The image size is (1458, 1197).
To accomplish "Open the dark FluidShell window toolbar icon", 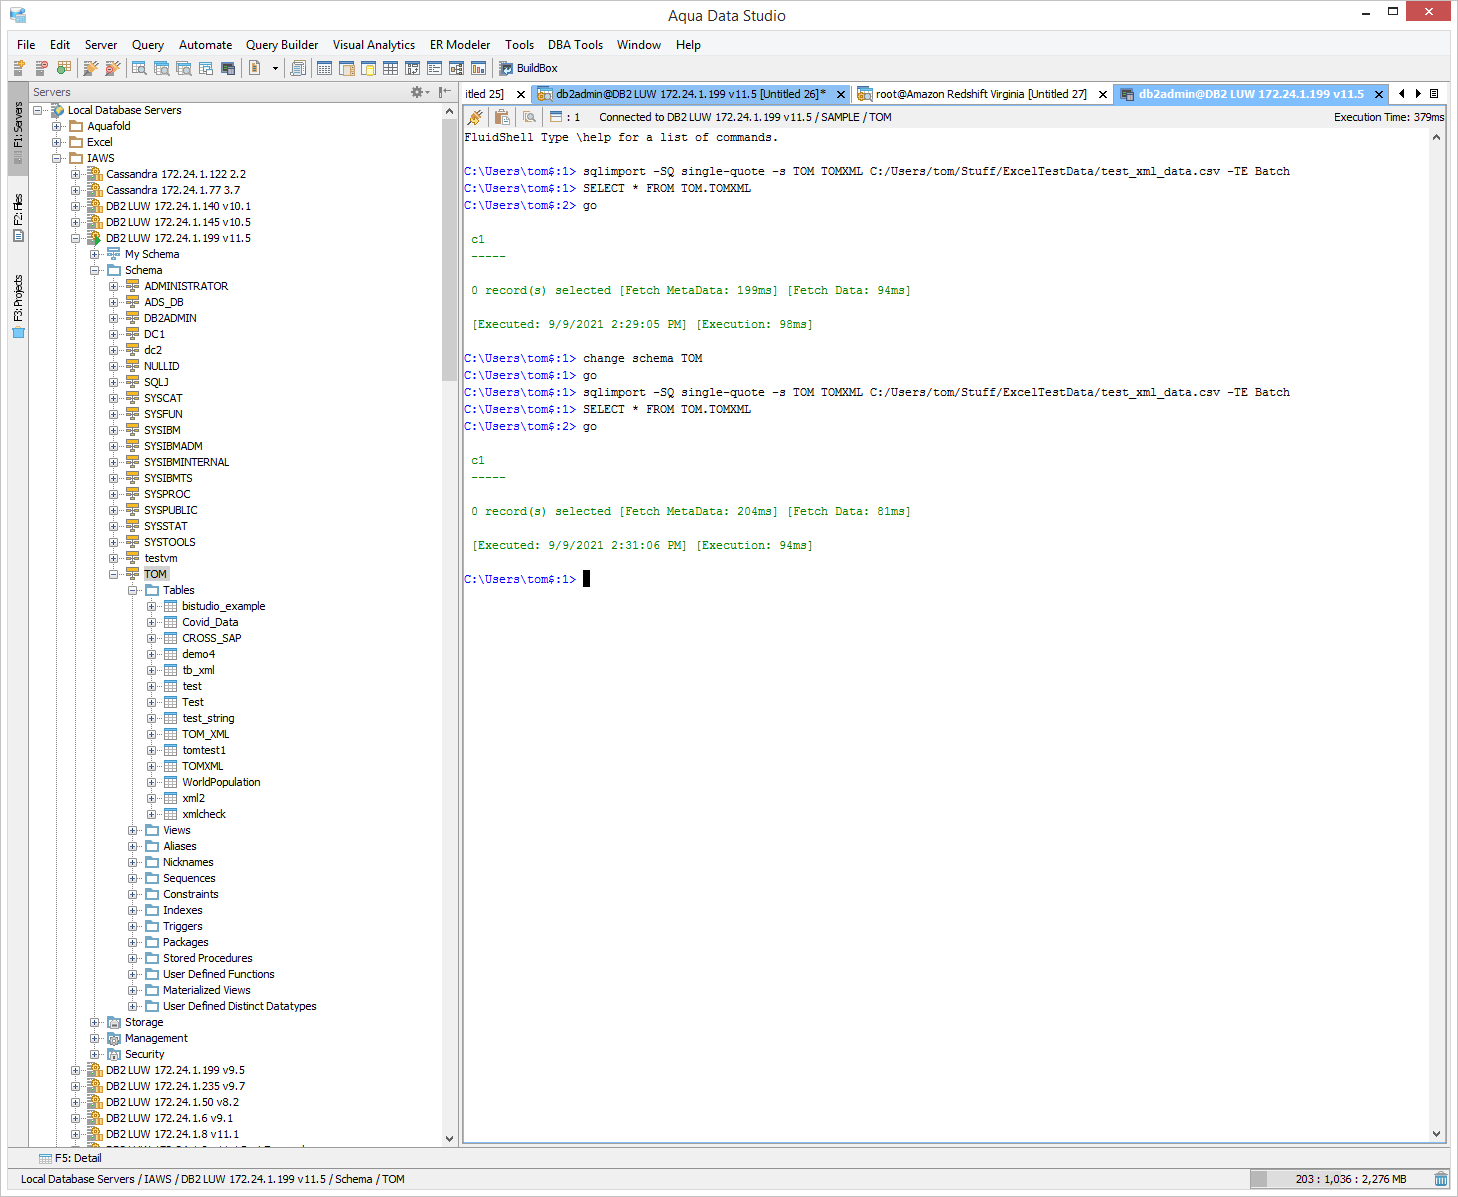I will coord(228,68).
